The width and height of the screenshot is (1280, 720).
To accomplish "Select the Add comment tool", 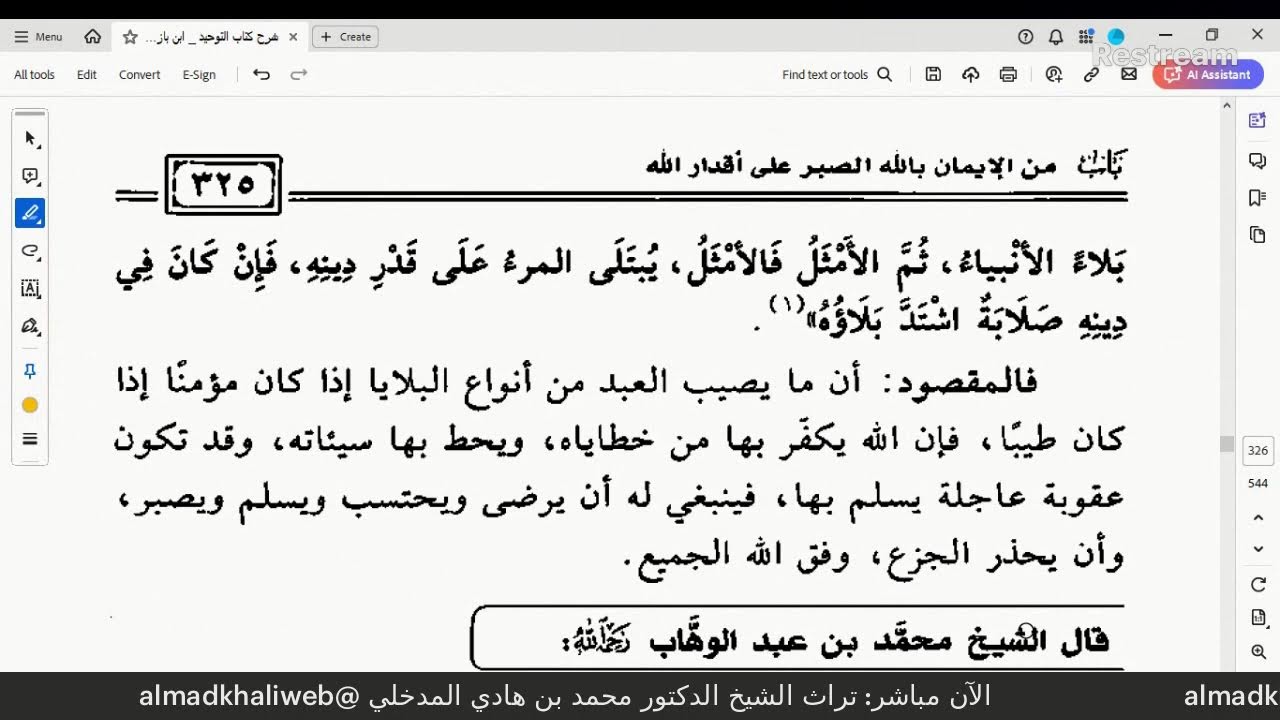I will point(30,176).
